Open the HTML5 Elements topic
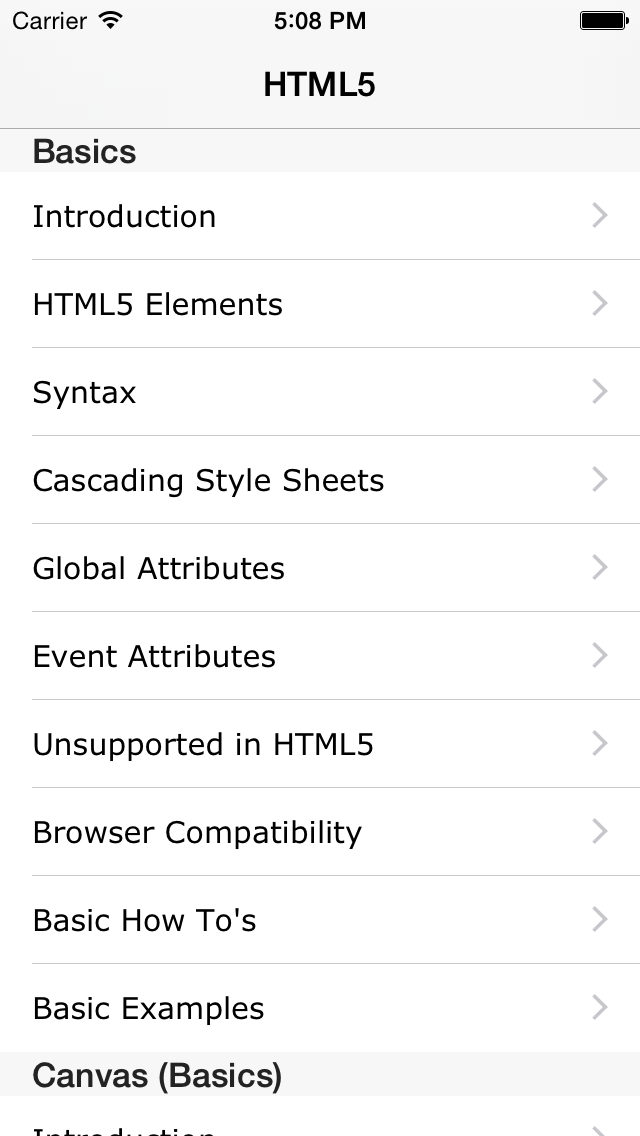 [157, 304]
